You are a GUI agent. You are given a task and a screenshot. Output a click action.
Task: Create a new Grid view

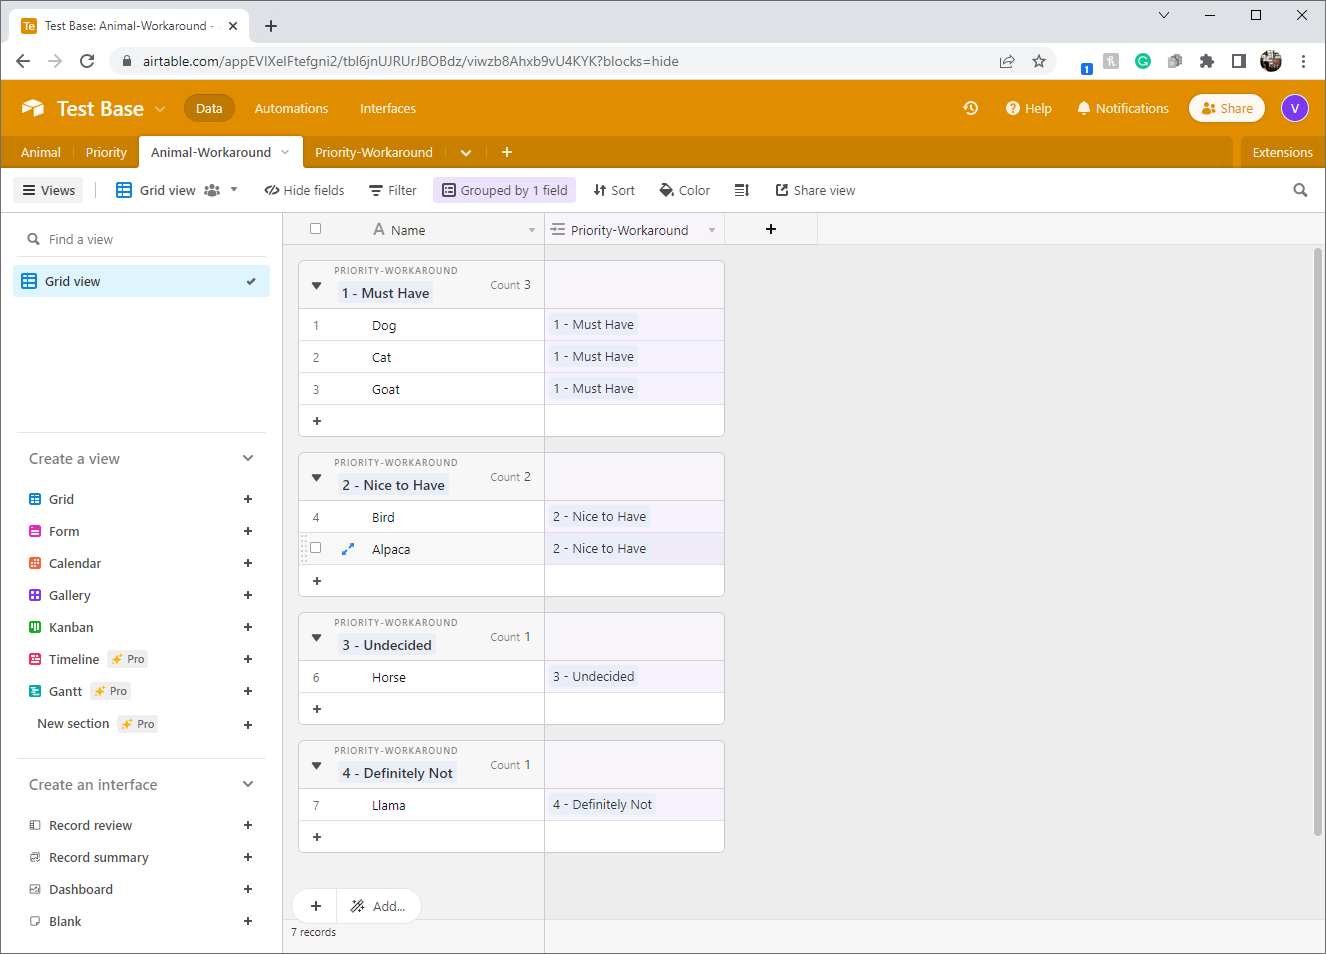pos(247,499)
